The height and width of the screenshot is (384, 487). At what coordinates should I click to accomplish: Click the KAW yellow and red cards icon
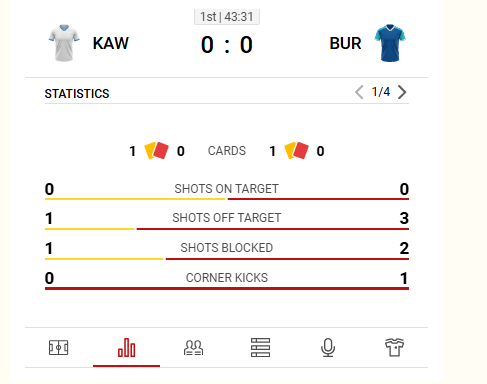[156, 151]
